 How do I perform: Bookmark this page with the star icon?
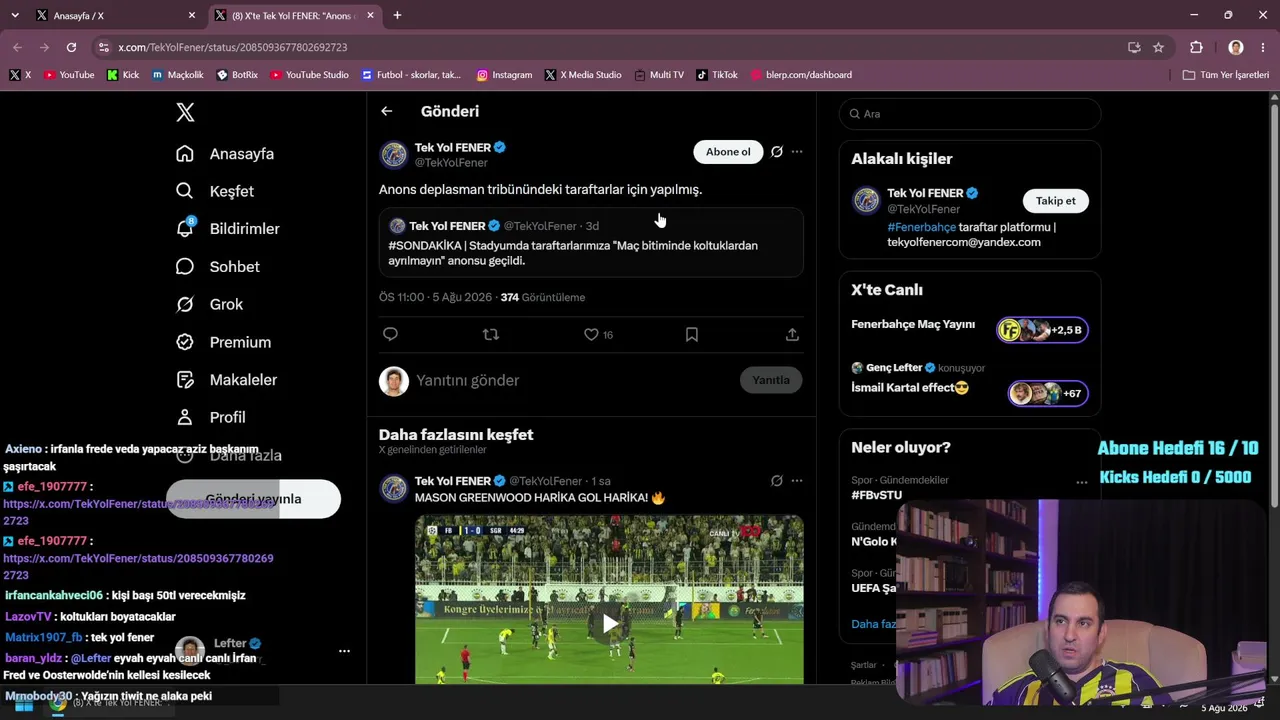pos(1158,47)
